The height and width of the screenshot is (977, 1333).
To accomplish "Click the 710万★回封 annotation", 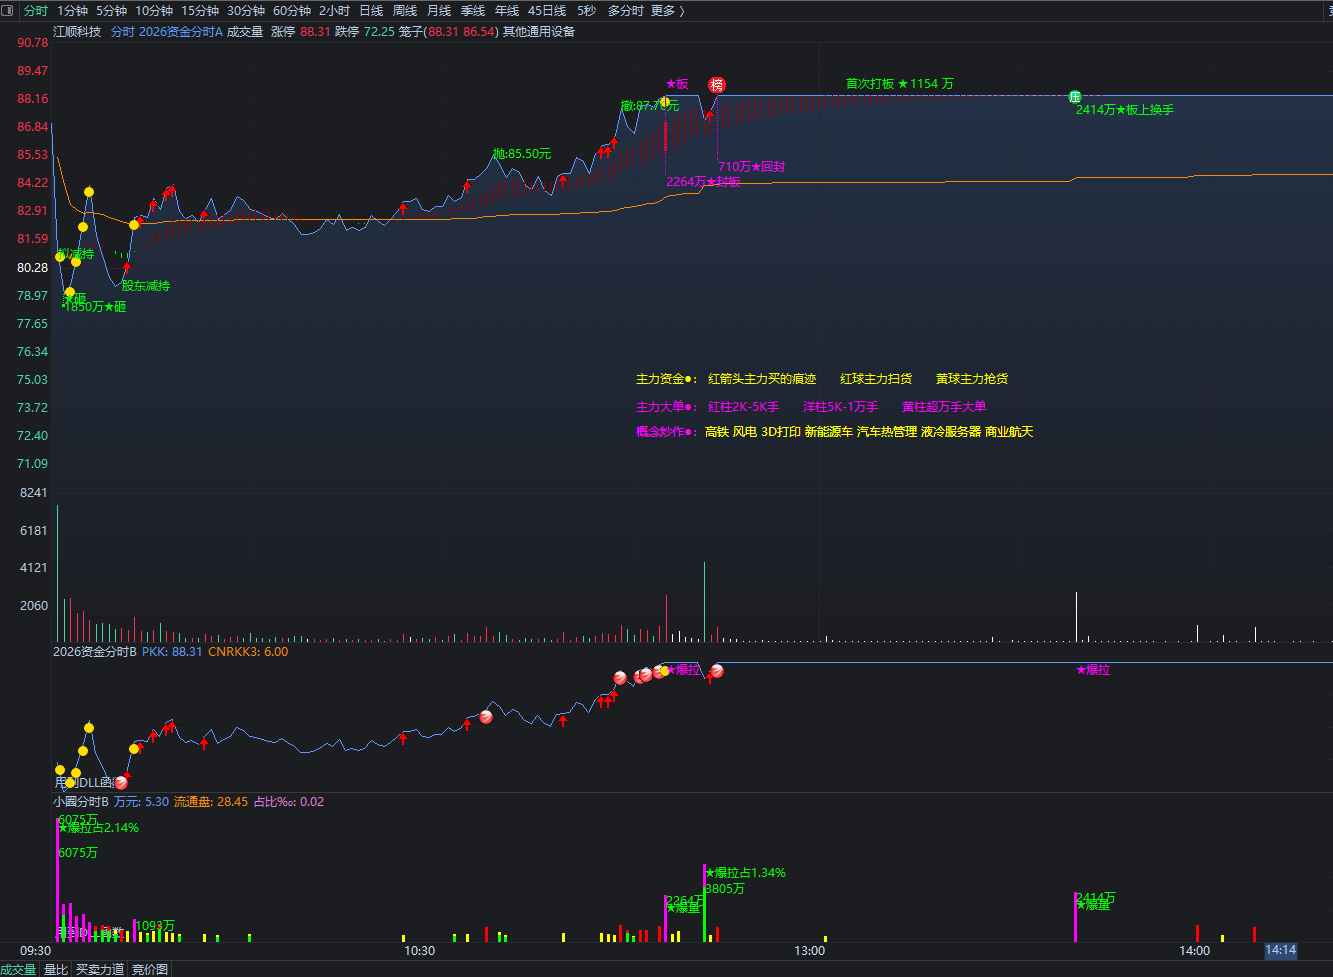I will click(x=751, y=167).
